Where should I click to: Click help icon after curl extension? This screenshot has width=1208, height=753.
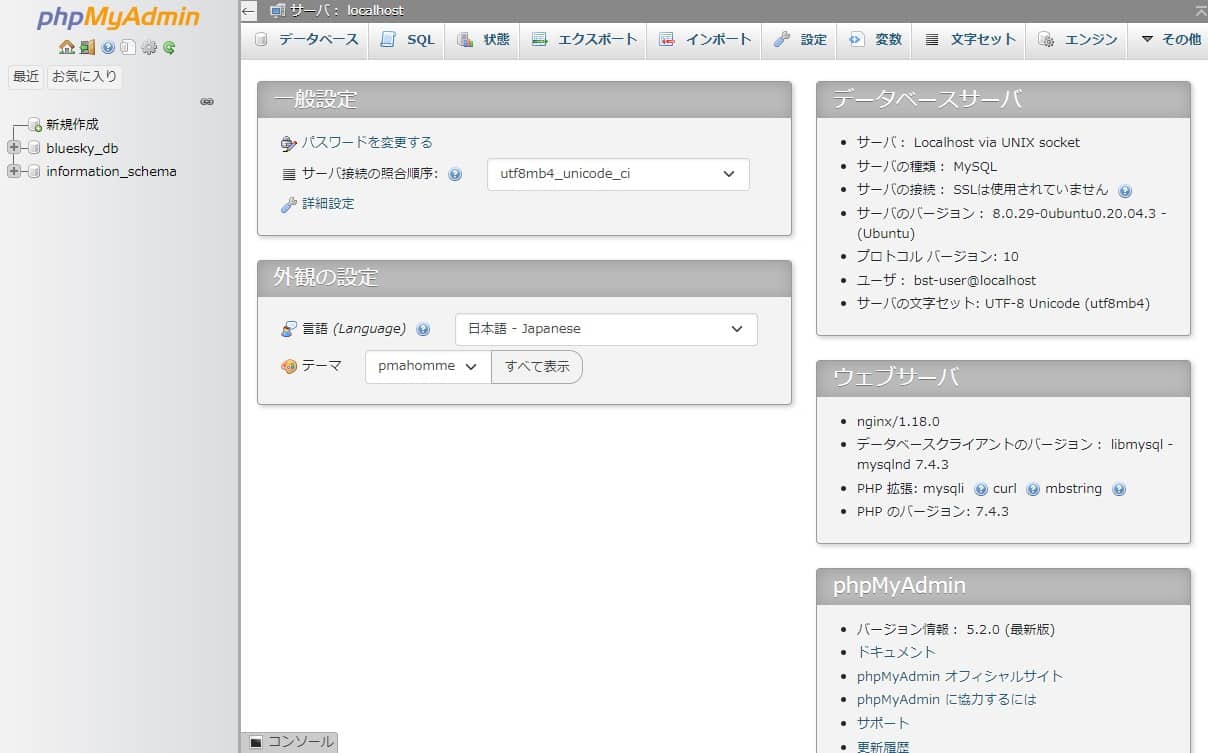[x=1033, y=489]
